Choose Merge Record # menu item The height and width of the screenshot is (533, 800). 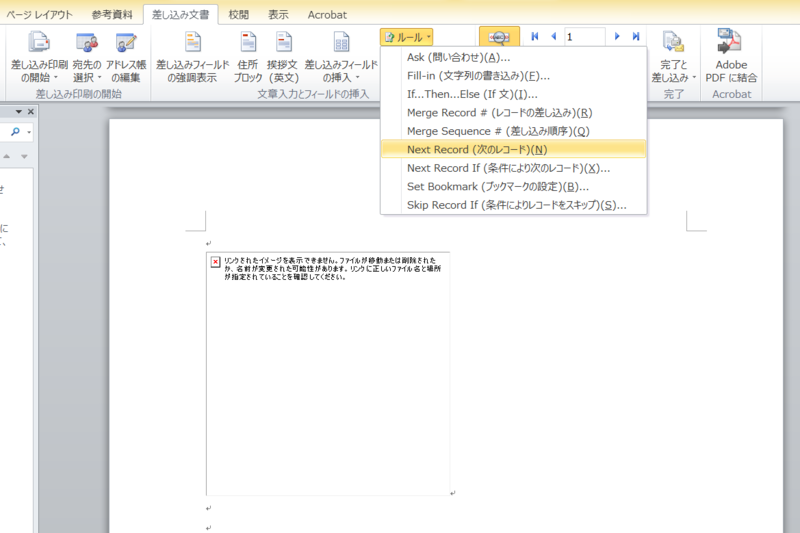coord(513,113)
